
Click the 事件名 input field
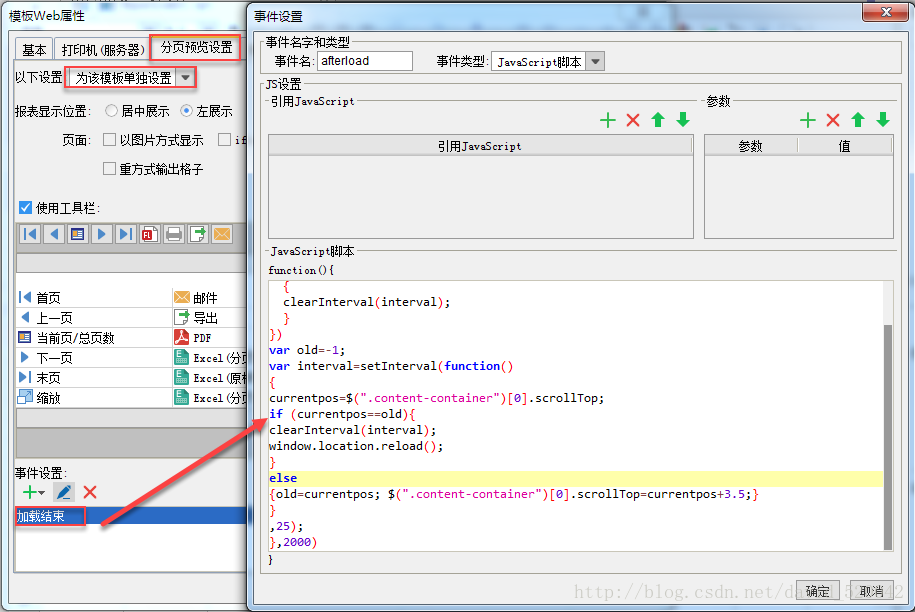click(365, 61)
